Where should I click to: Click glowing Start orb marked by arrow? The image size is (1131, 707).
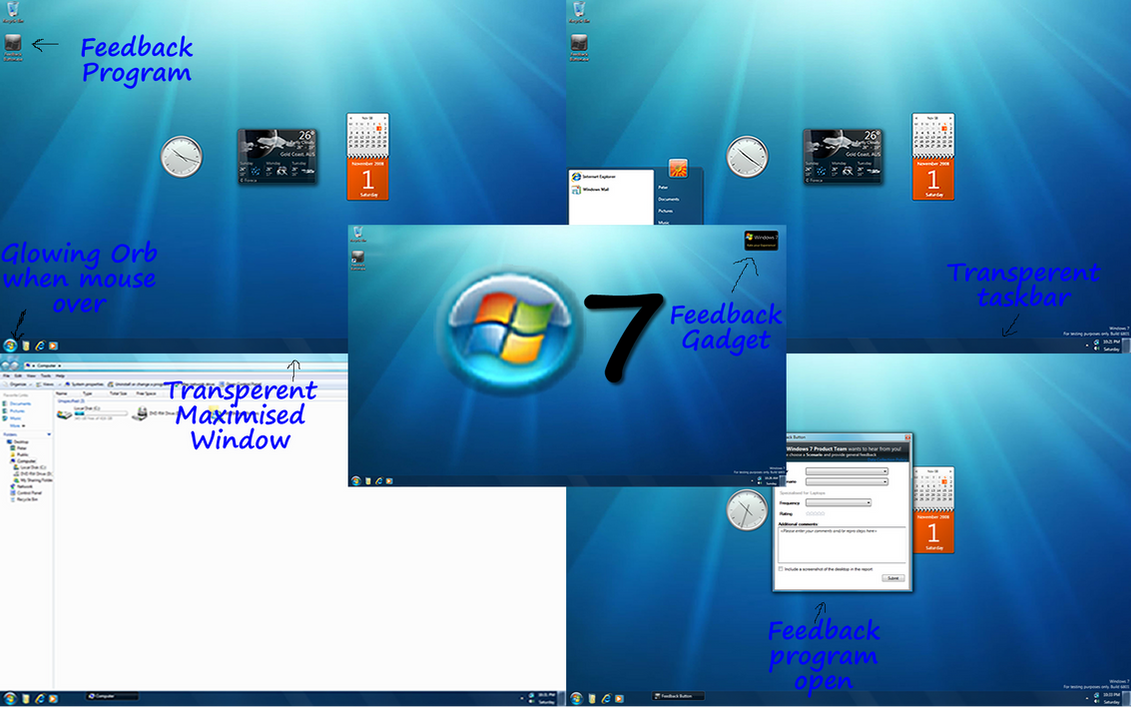click(x=10, y=346)
